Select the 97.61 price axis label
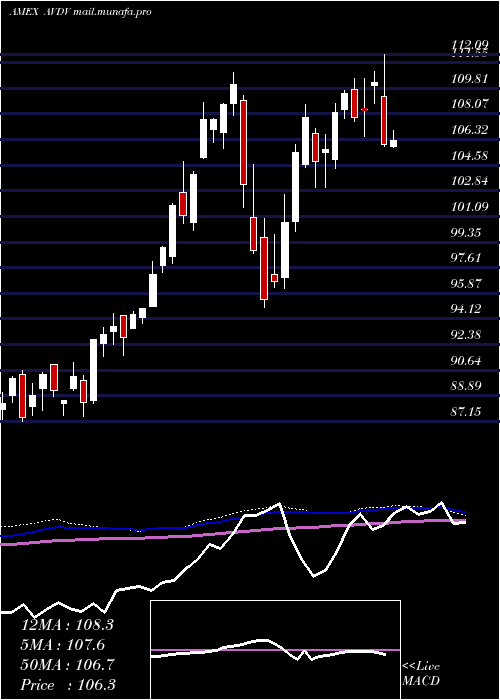Viewport: 500px width, 700px height. coord(466,258)
